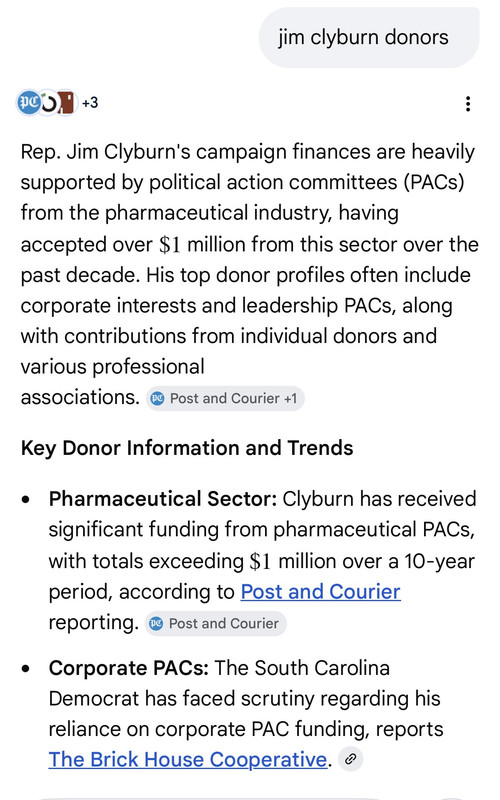Open The Brick House Cooperative link
Viewport: 500px width, 800px height.
(188, 760)
